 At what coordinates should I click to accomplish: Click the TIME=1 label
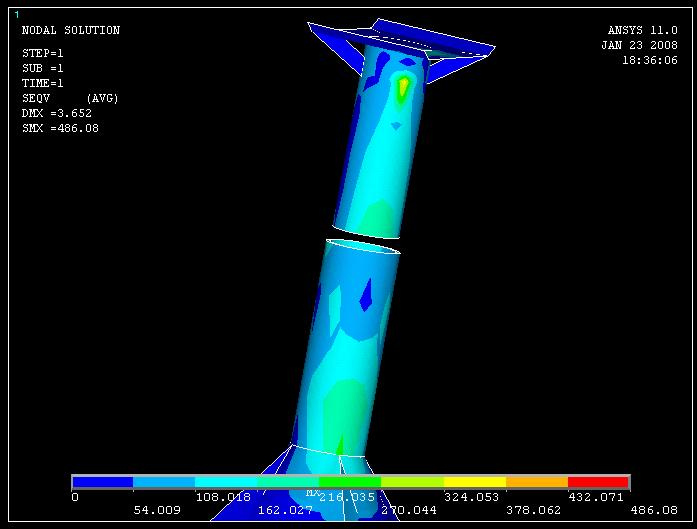[x=43, y=83]
